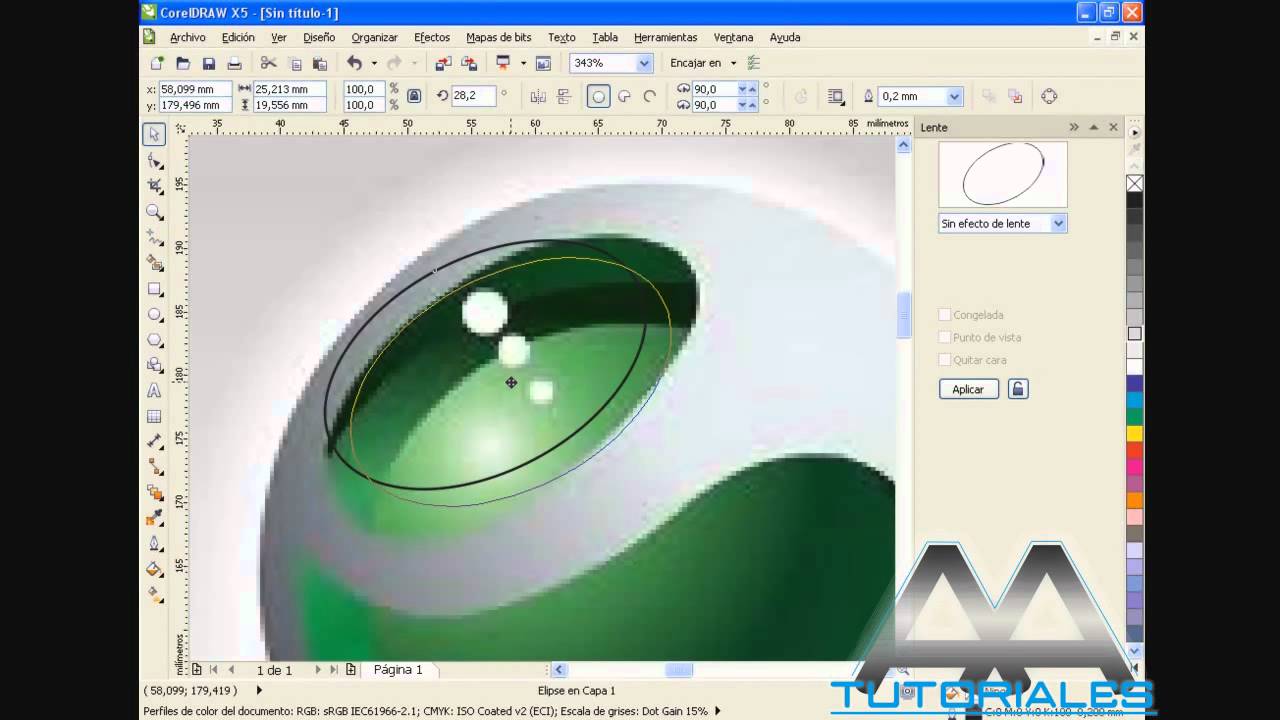This screenshot has width=1280, height=720.
Task: Roll up the Lente docker triangle
Action: click(1094, 127)
